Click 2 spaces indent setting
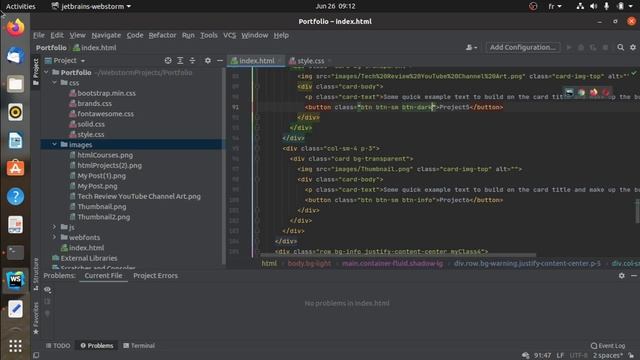640x360 pixels. coord(607,356)
